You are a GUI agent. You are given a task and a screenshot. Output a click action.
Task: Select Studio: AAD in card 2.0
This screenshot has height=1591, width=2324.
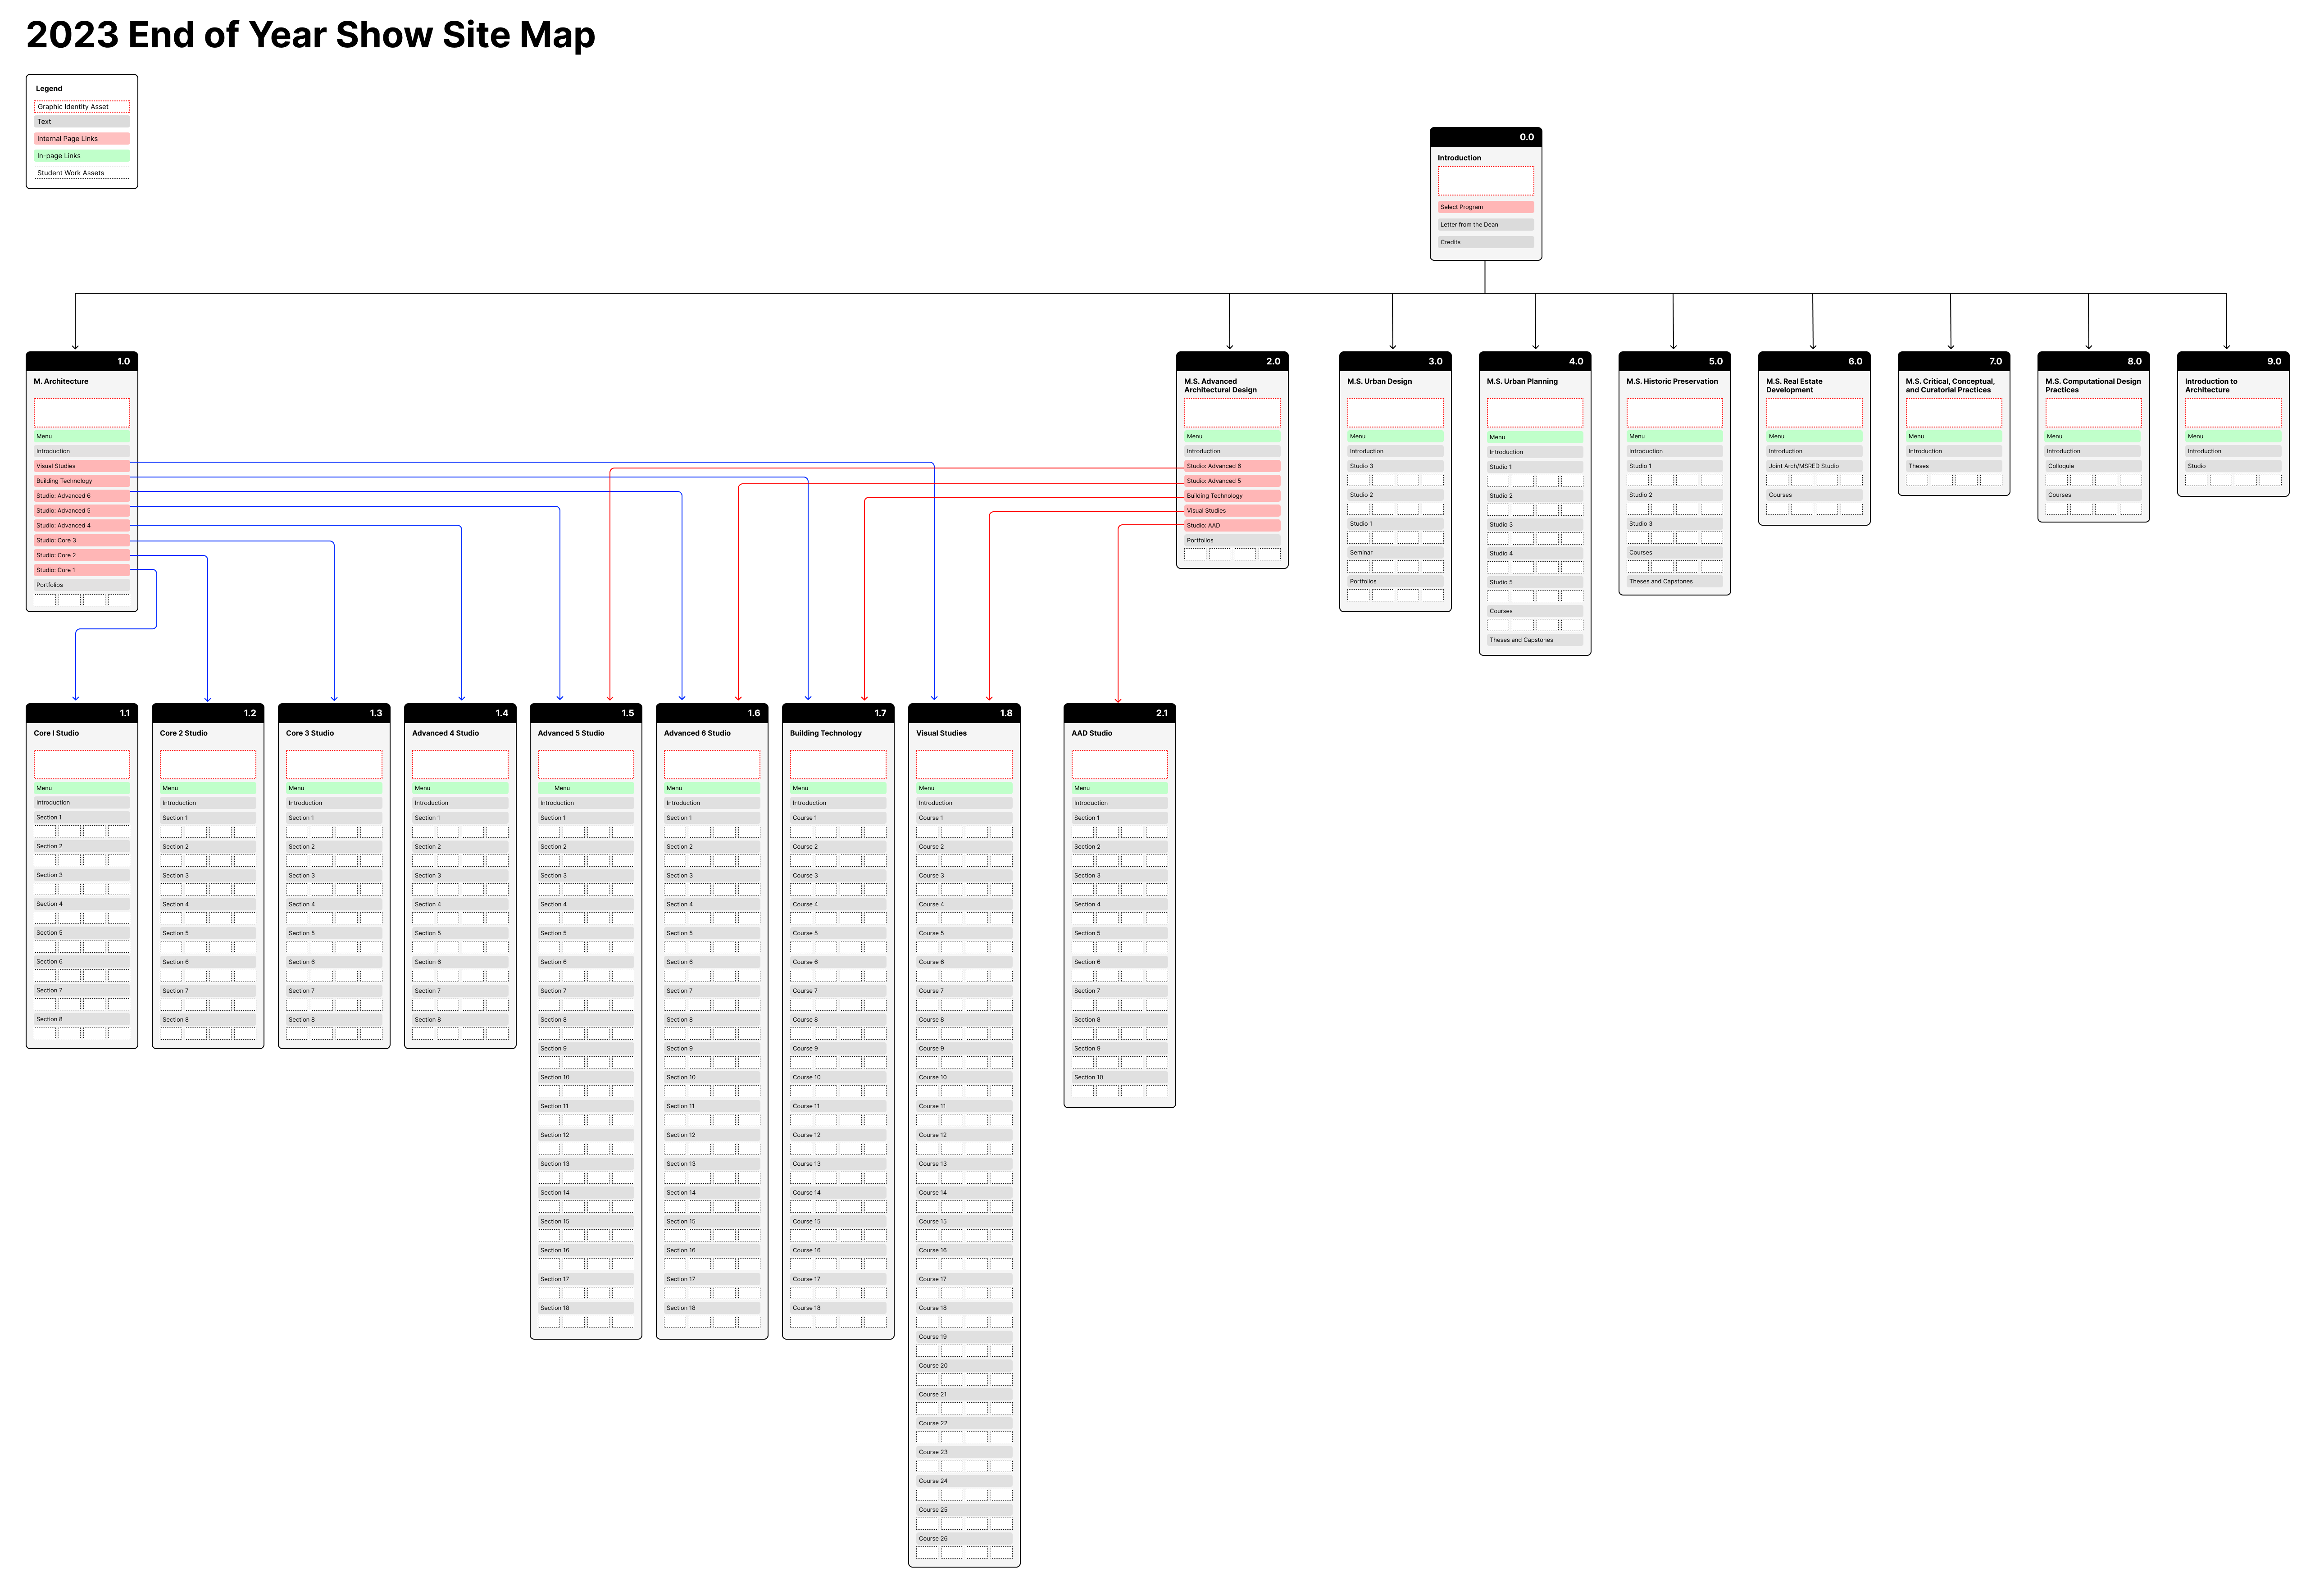point(1231,525)
